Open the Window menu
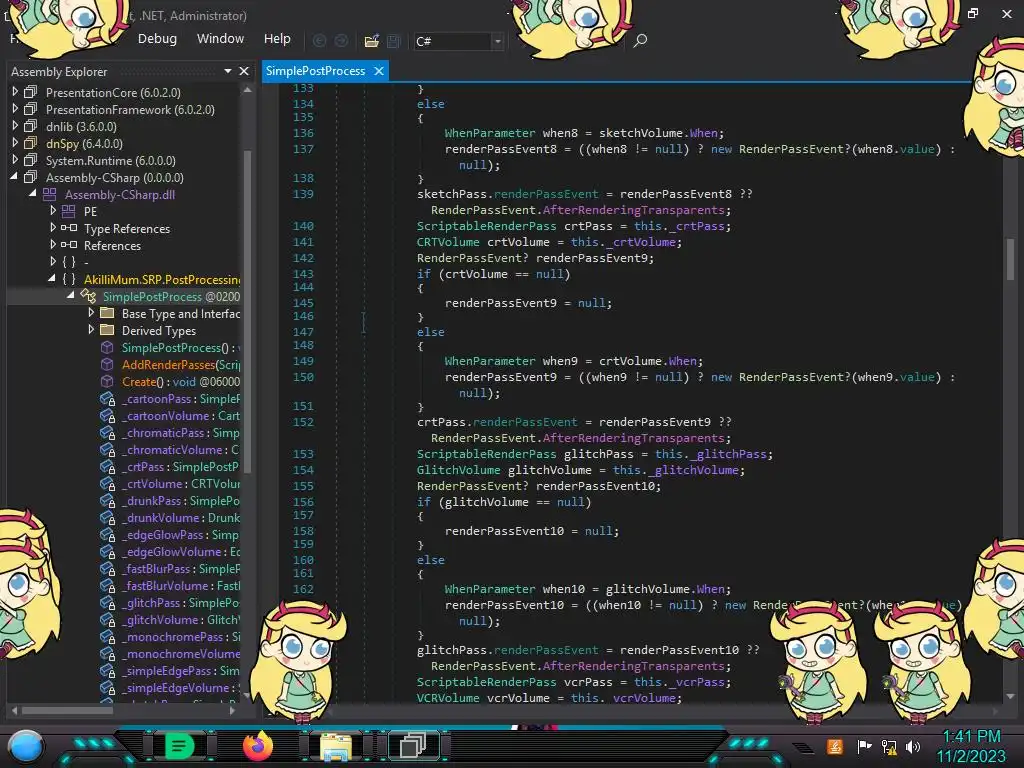The width and height of the screenshot is (1024, 768). click(220, 39)
